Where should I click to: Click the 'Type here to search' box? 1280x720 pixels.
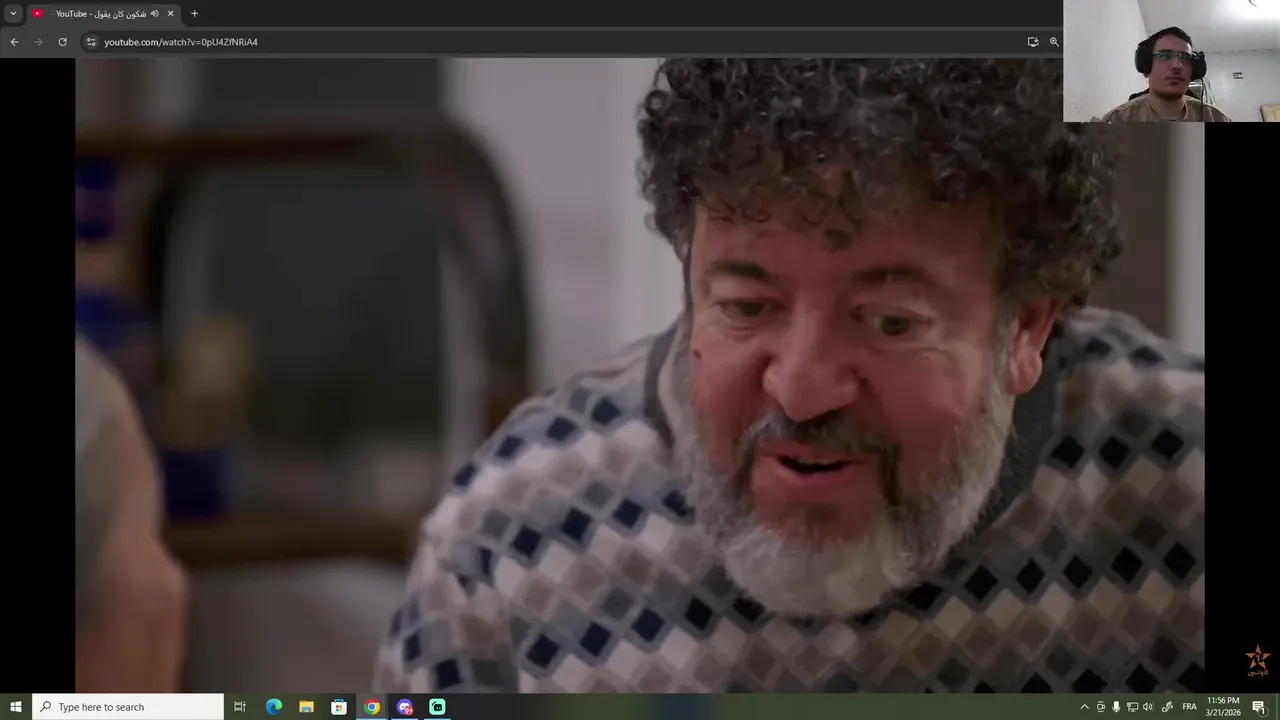128,707
